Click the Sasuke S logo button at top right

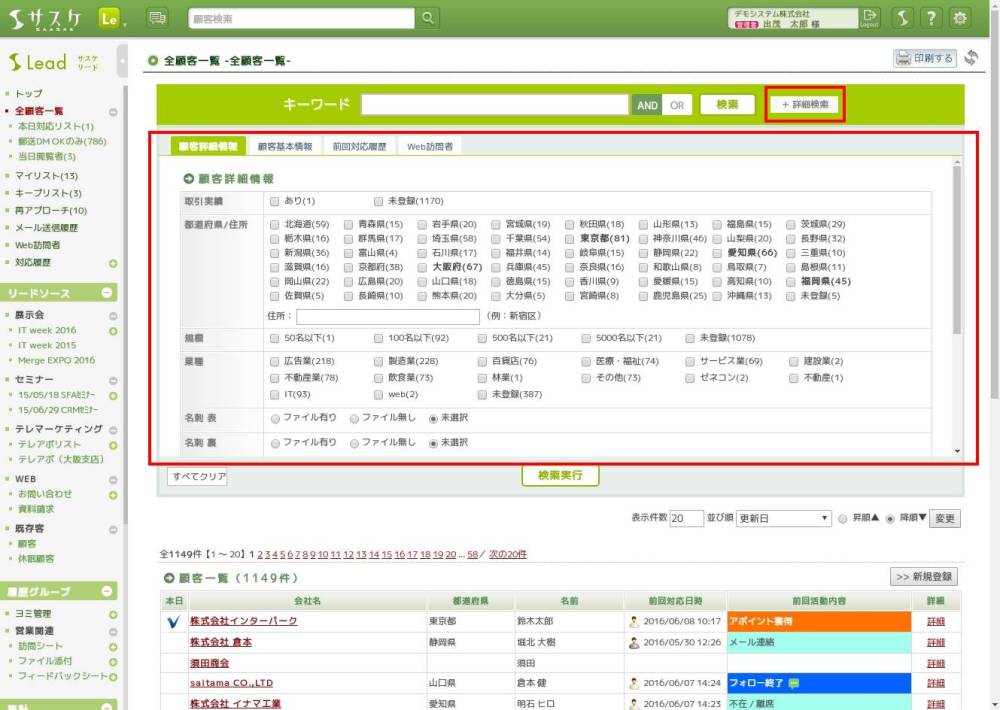click(x=902, y=18)
